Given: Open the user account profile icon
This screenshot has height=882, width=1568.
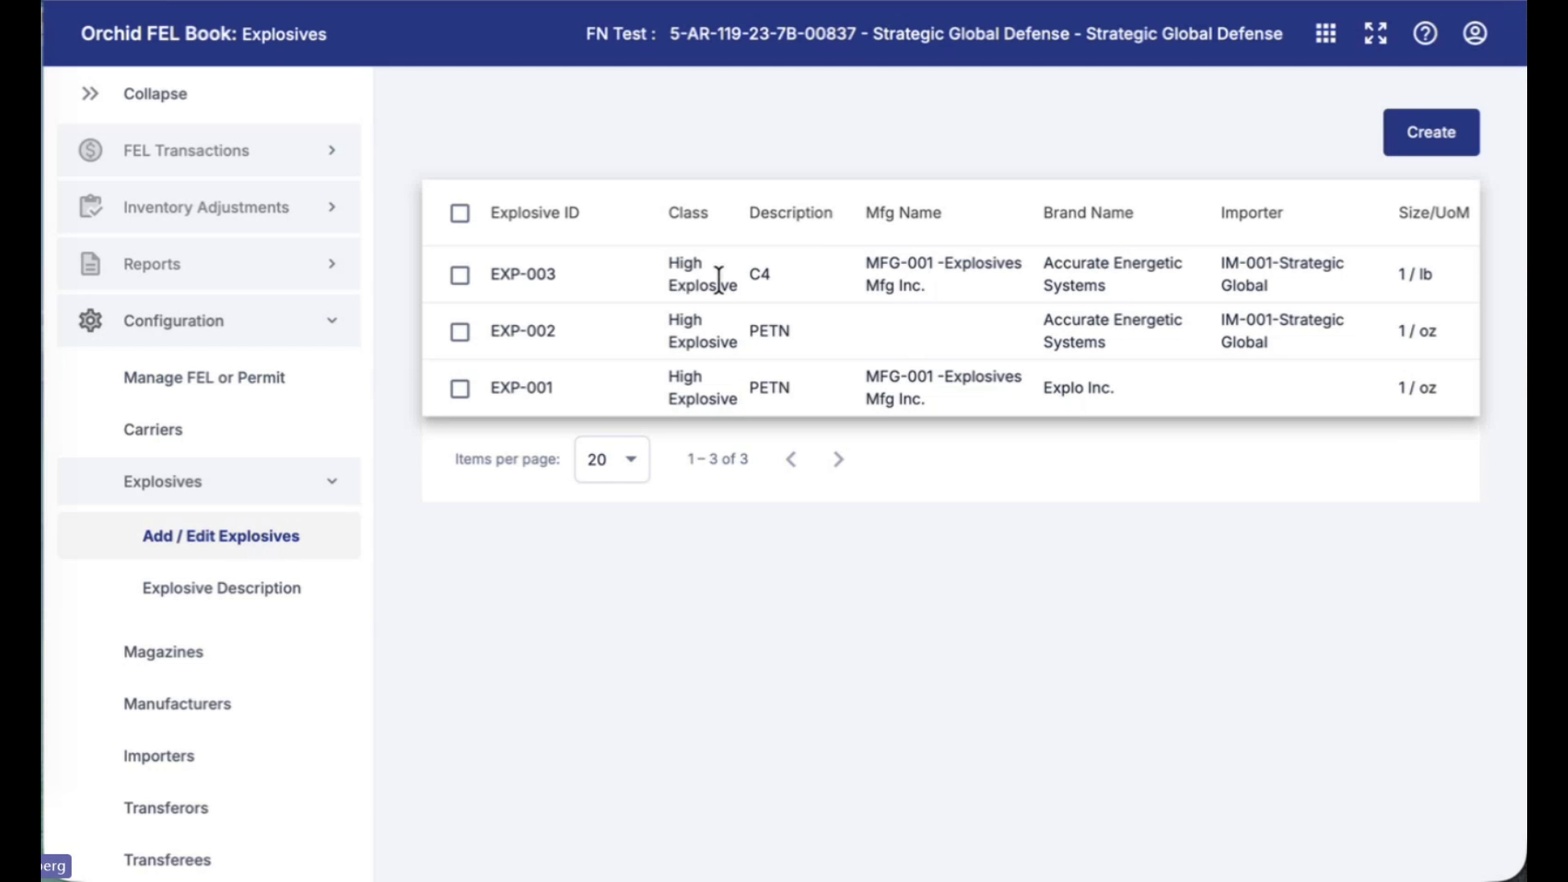Looking at the screenshot, I should click(1475, 33).
